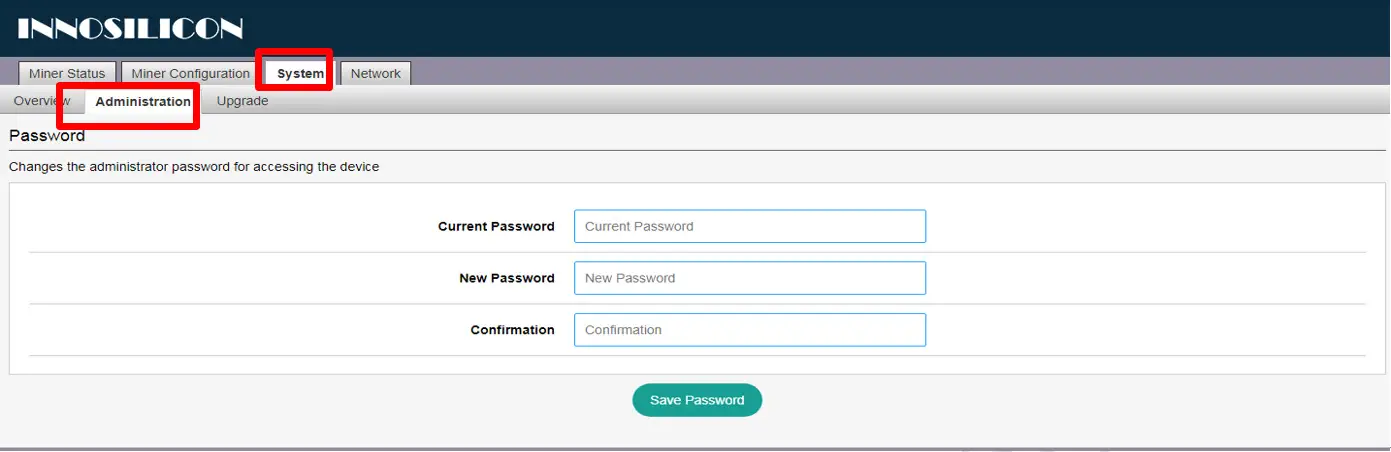Viewport: 1391px width, 452px height.
Task: Select the System tab
Action: click(300, 73)
